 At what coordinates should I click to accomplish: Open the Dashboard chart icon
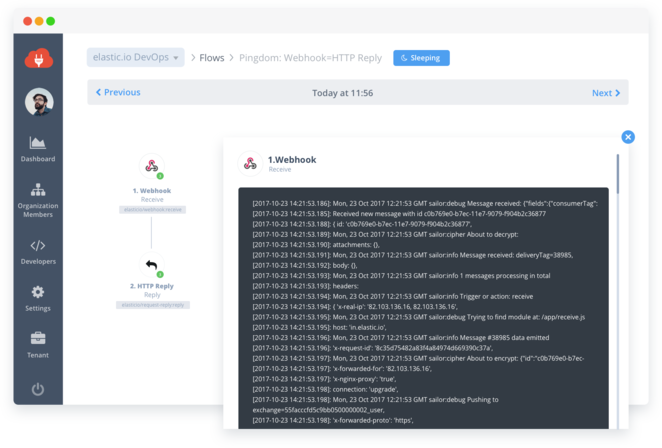click(x=38, y=143)
